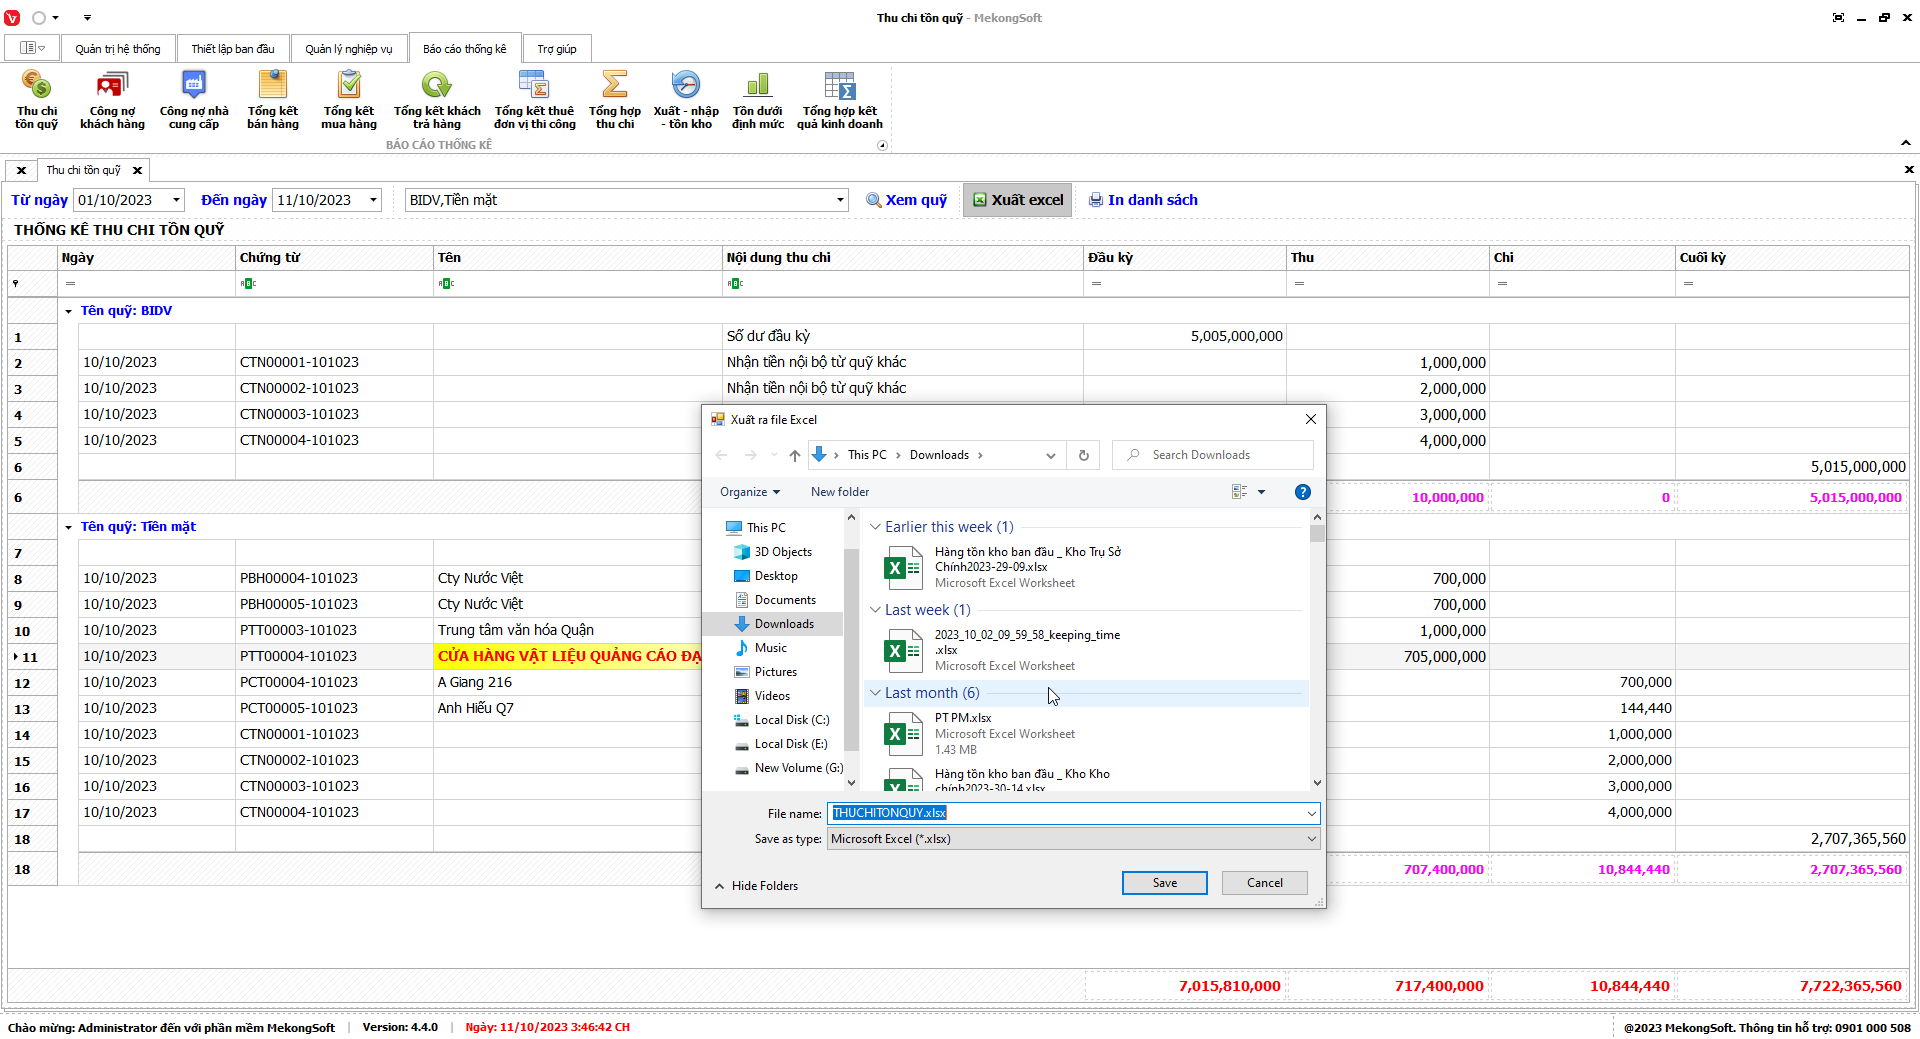Click Cancel in the export dialog
Image resolution: width=1920 pixels, height=1039 pixels.
pos(1264,883)
